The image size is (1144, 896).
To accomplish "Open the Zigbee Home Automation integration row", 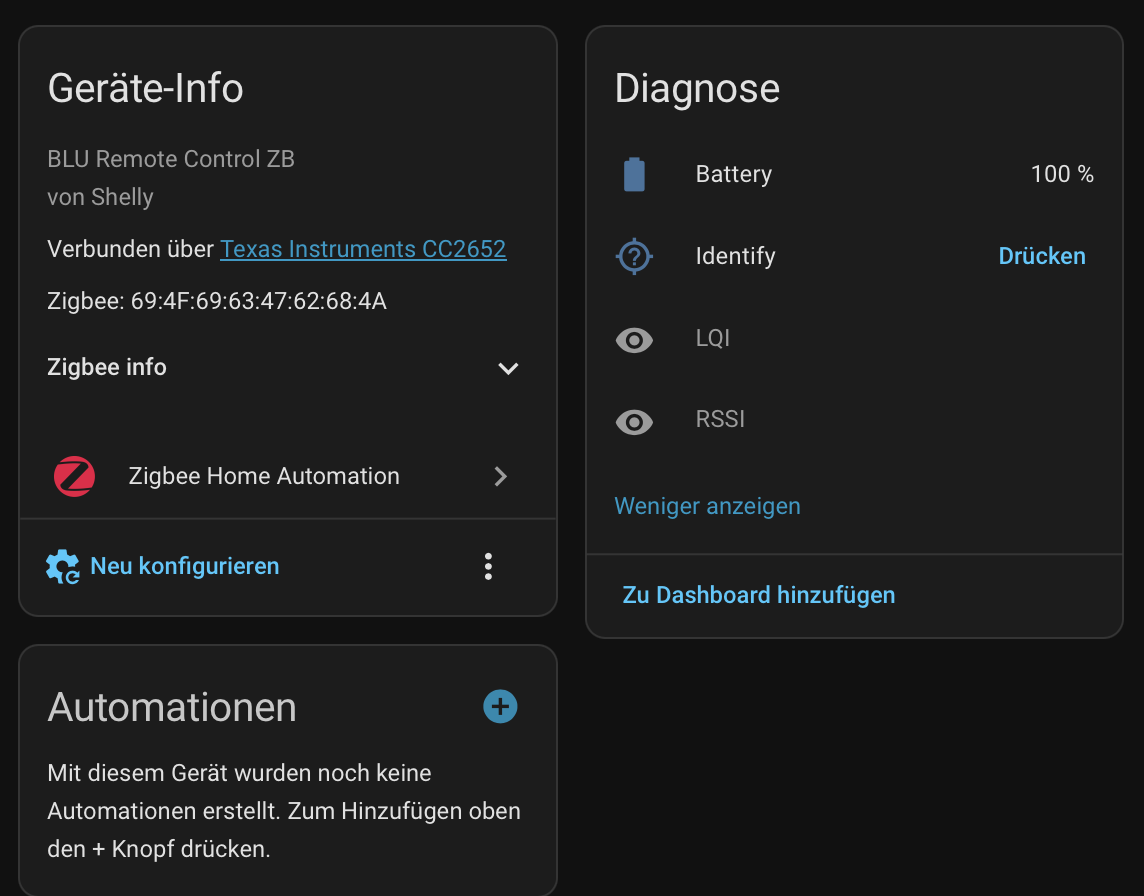I will point(264,476).
